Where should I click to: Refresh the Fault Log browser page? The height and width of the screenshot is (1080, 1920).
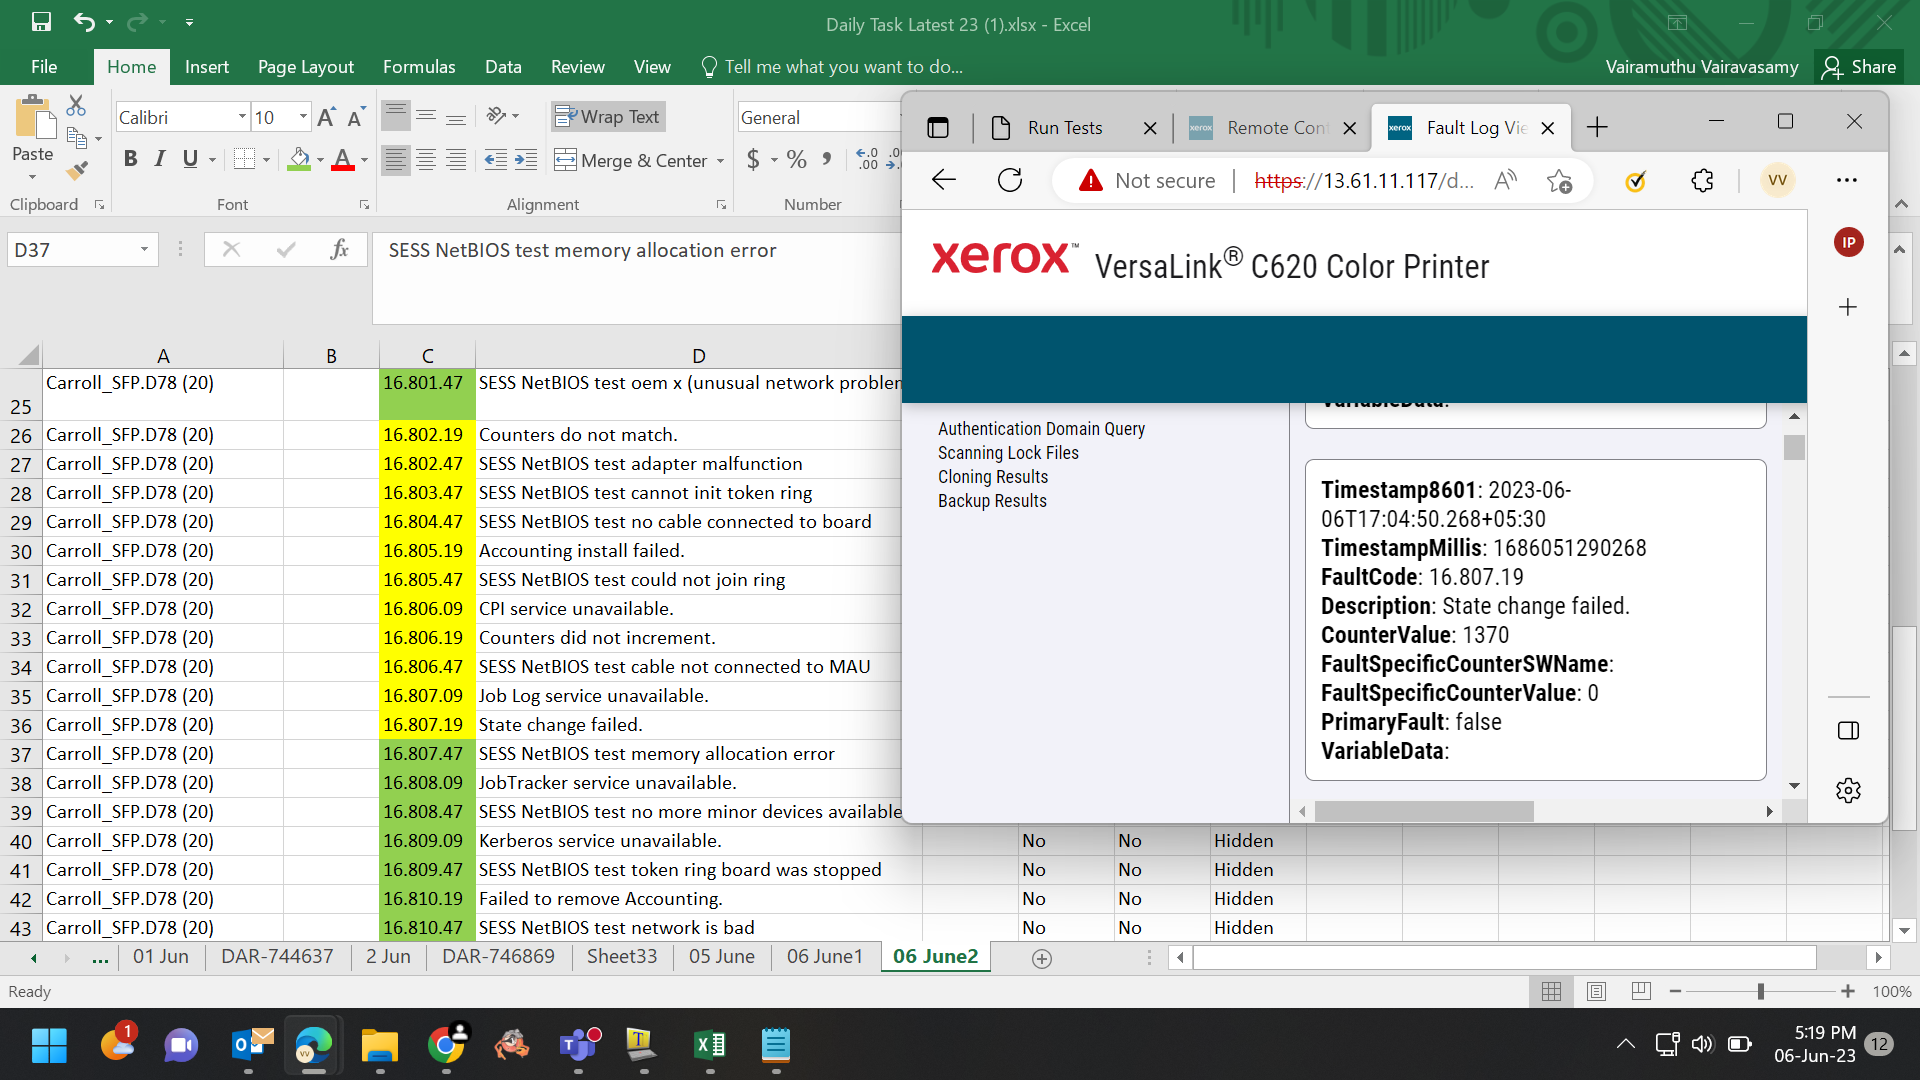[x=1010, y=180]
